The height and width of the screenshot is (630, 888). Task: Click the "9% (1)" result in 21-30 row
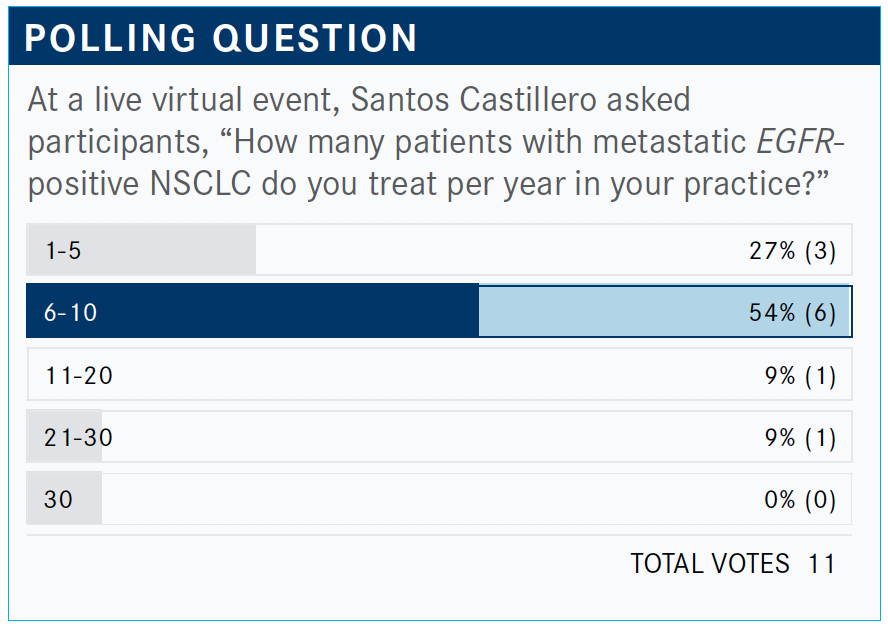(799, 437)
